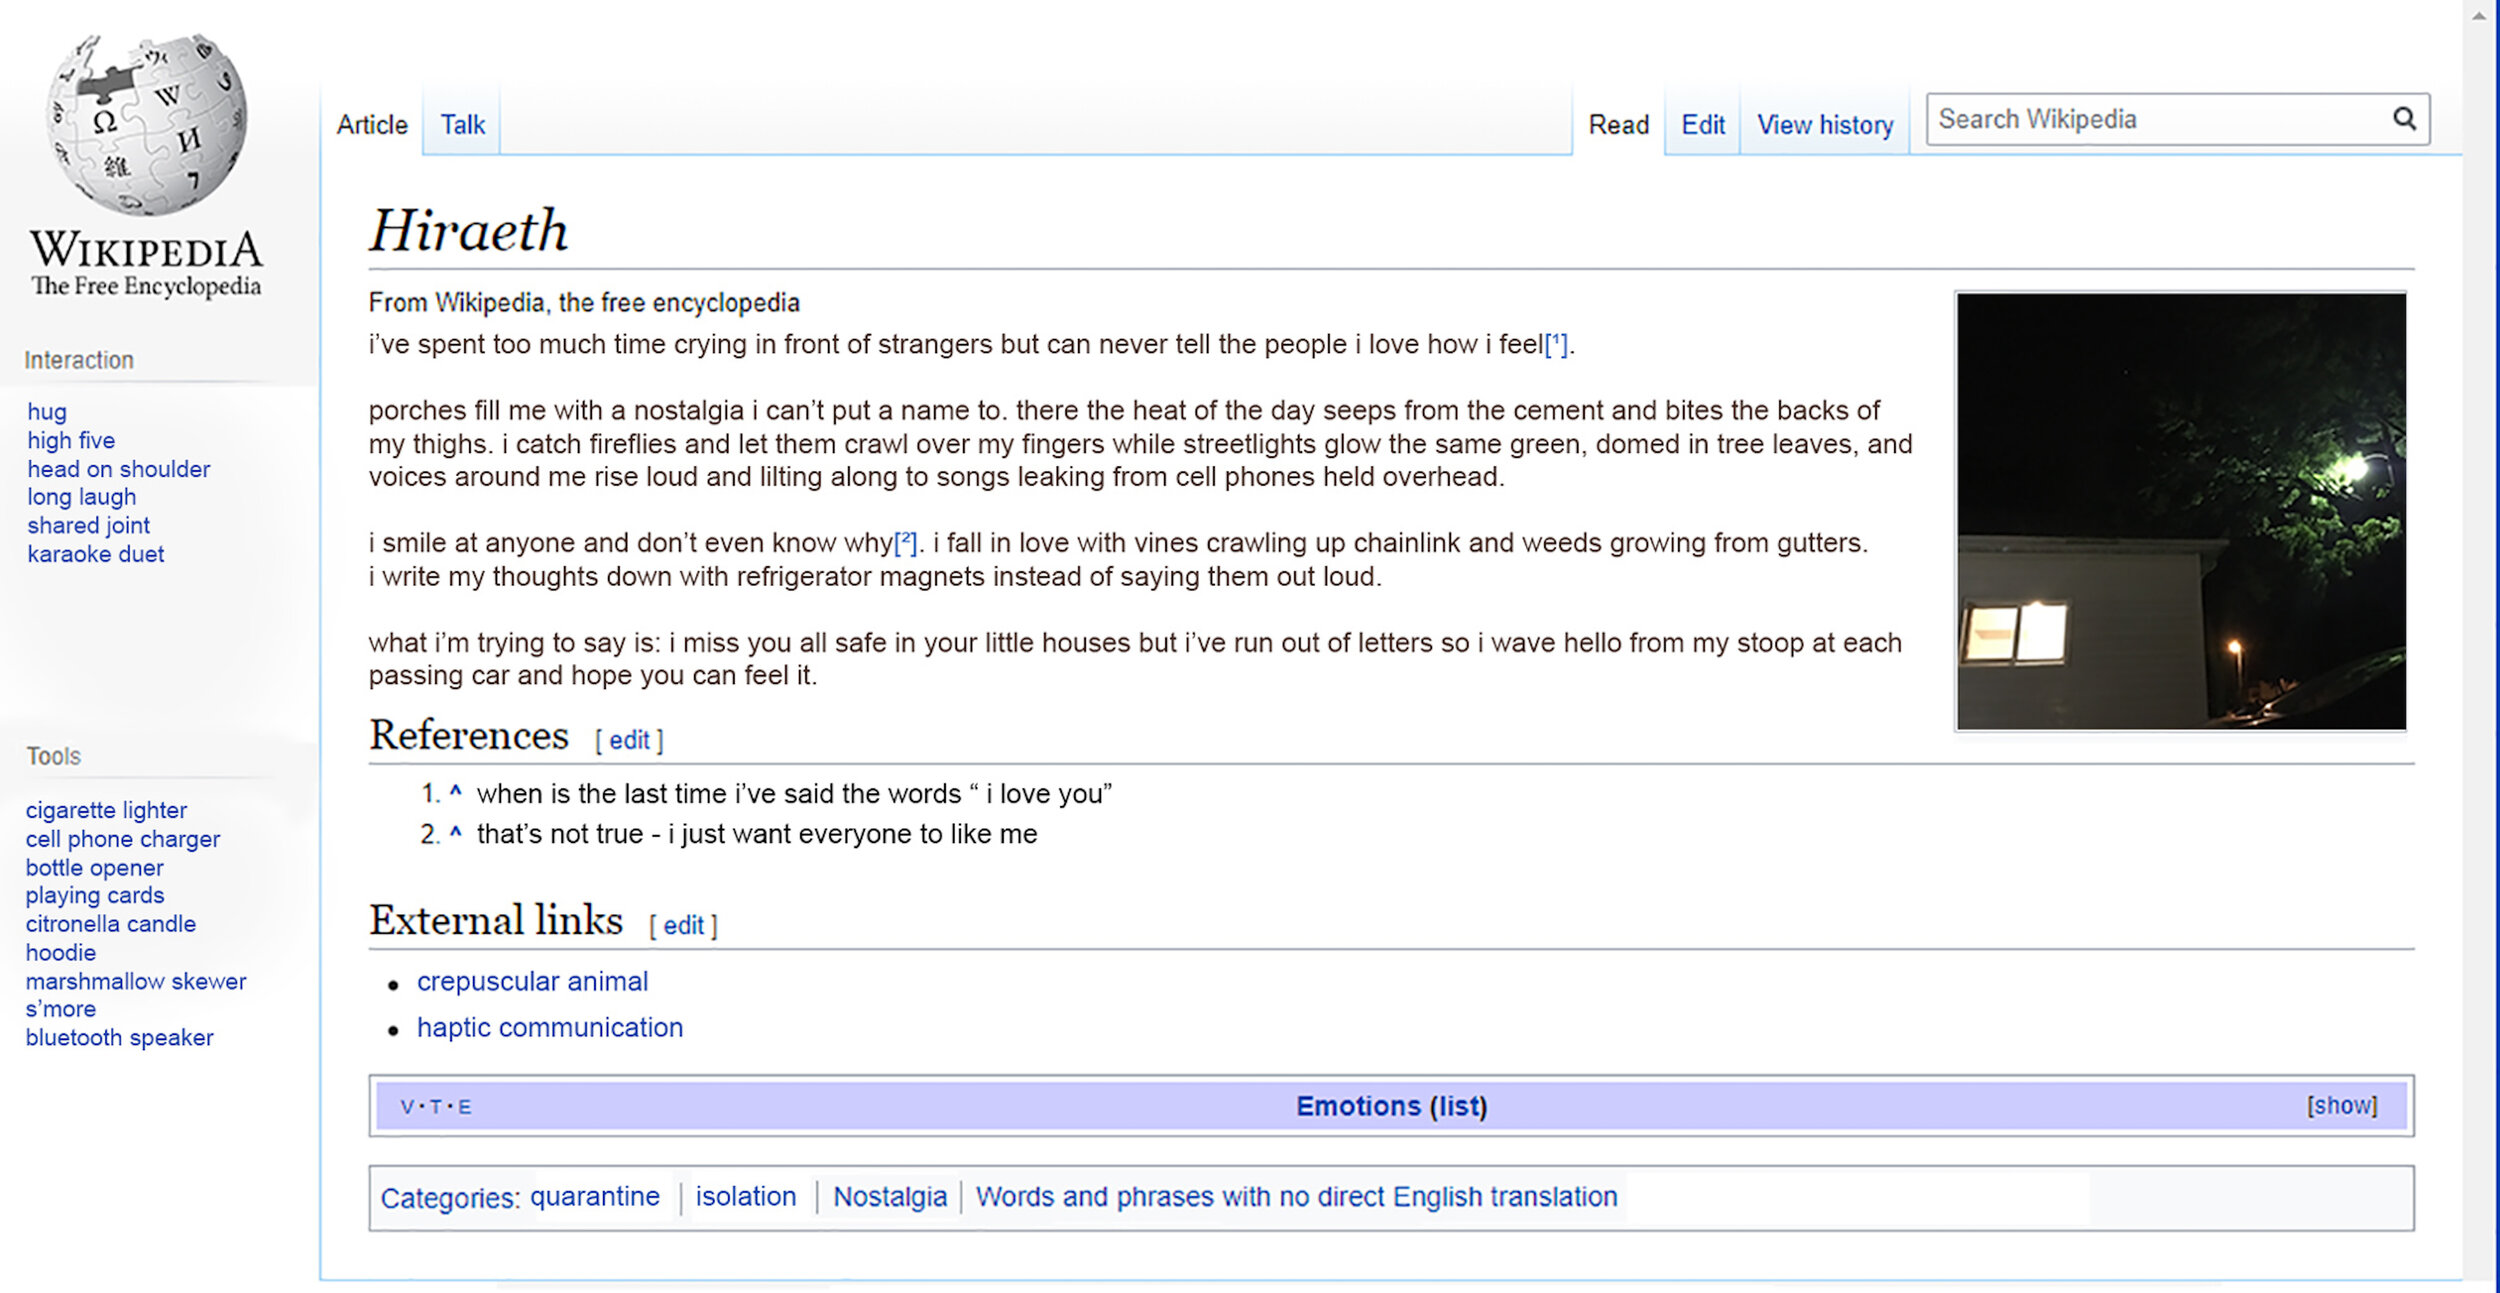Click the high five sidebar link

click(x=71, y=440)
